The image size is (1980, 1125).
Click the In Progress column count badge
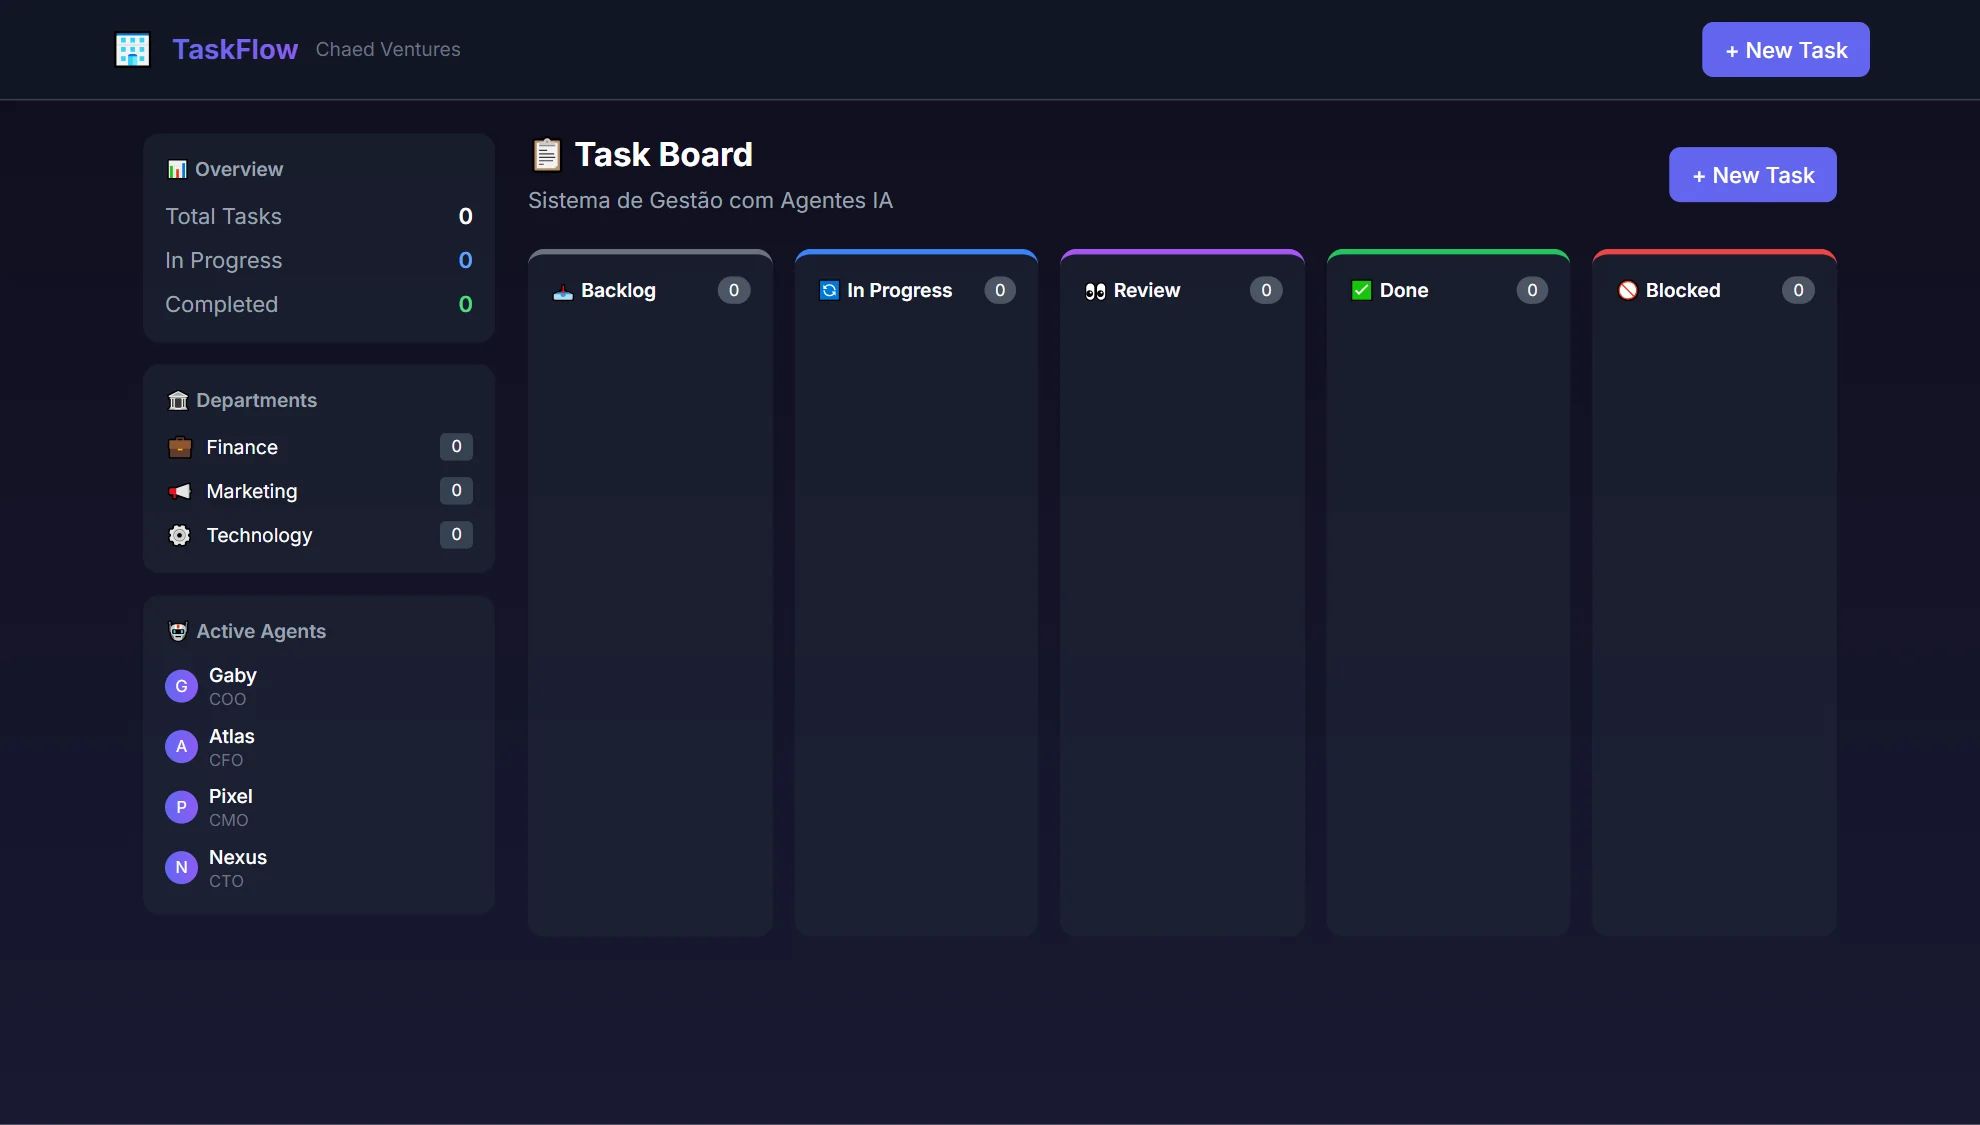[1000, 290]
